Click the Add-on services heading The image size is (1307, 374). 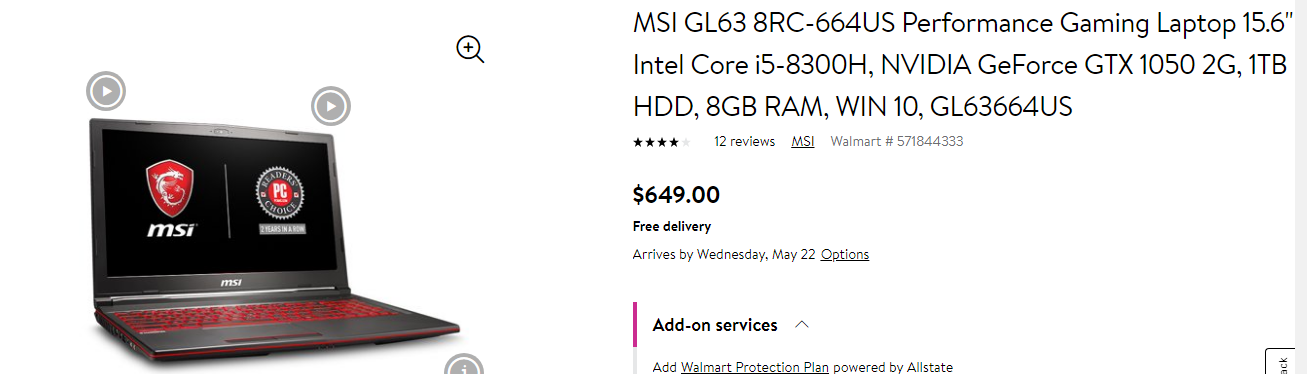tap(715, 325)
